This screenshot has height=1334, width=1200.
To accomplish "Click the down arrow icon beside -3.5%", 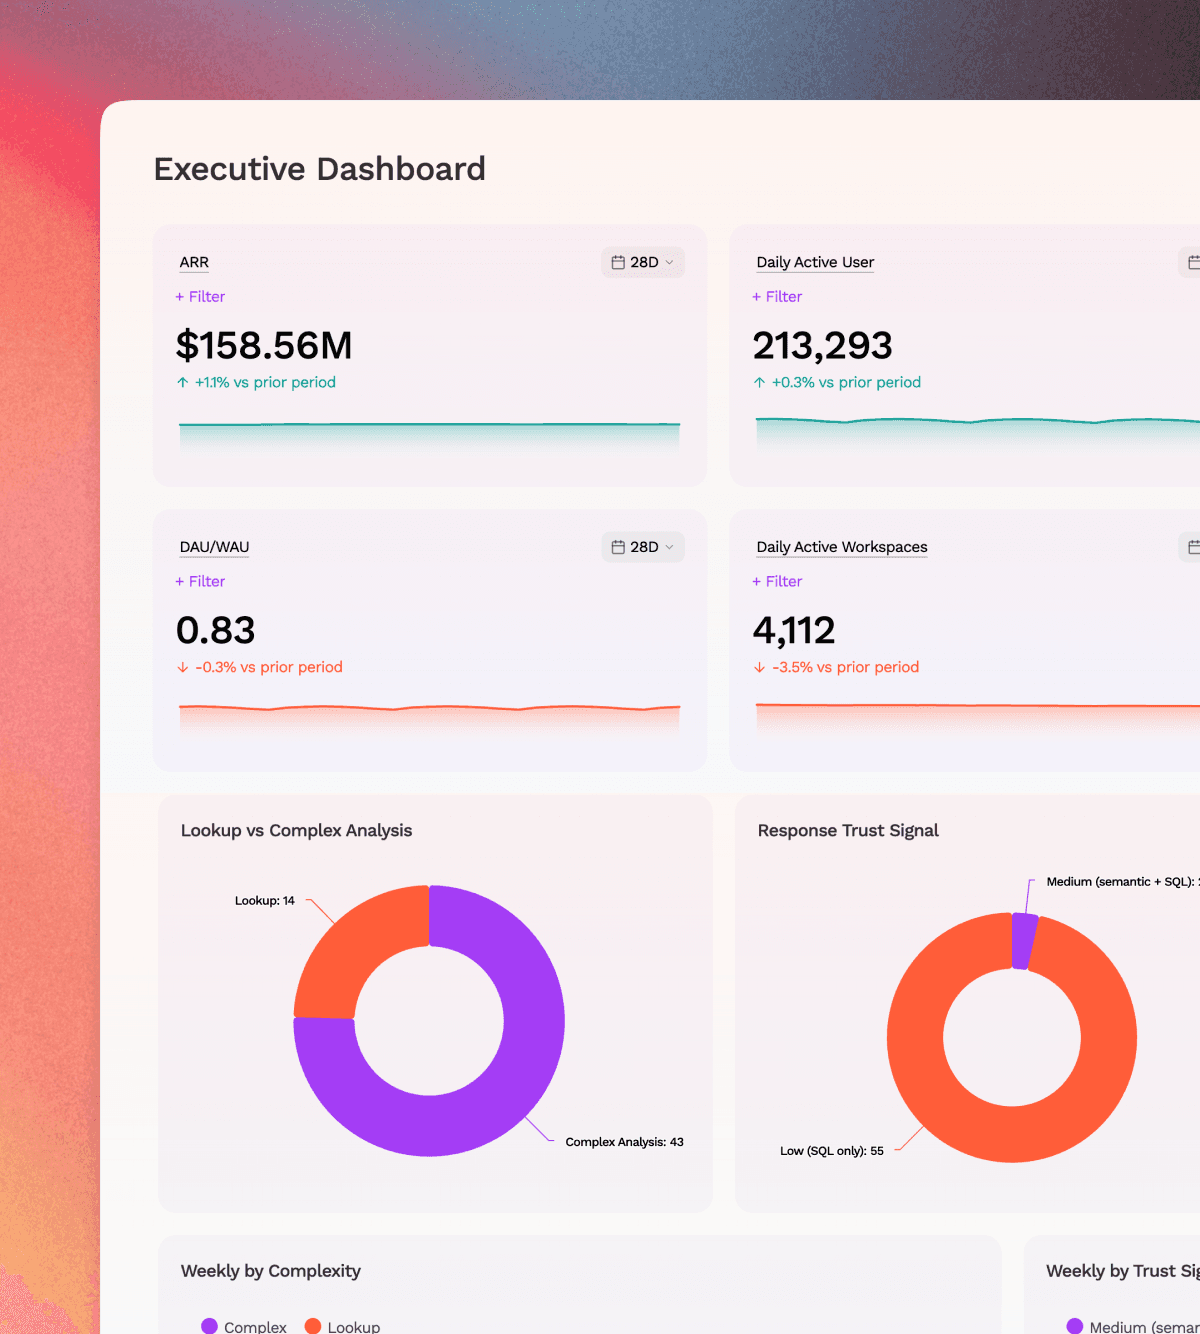I will [x=760, y=667].
